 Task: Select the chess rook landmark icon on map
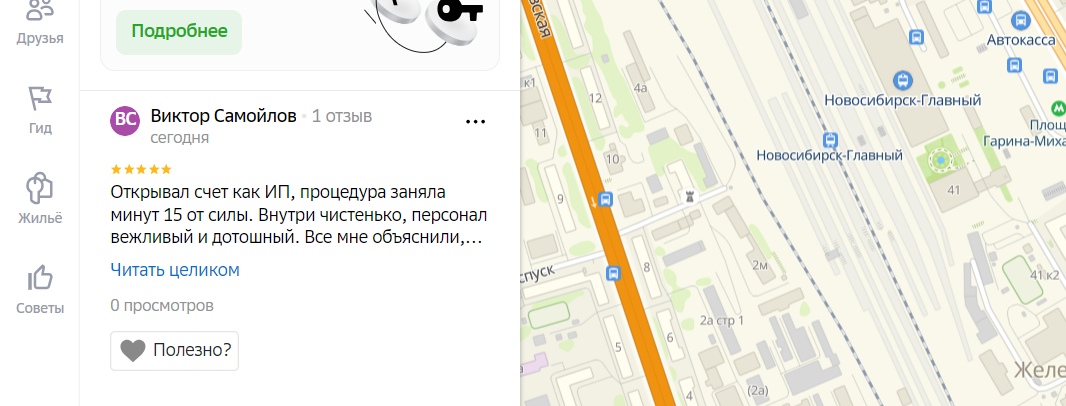[691, 197]
